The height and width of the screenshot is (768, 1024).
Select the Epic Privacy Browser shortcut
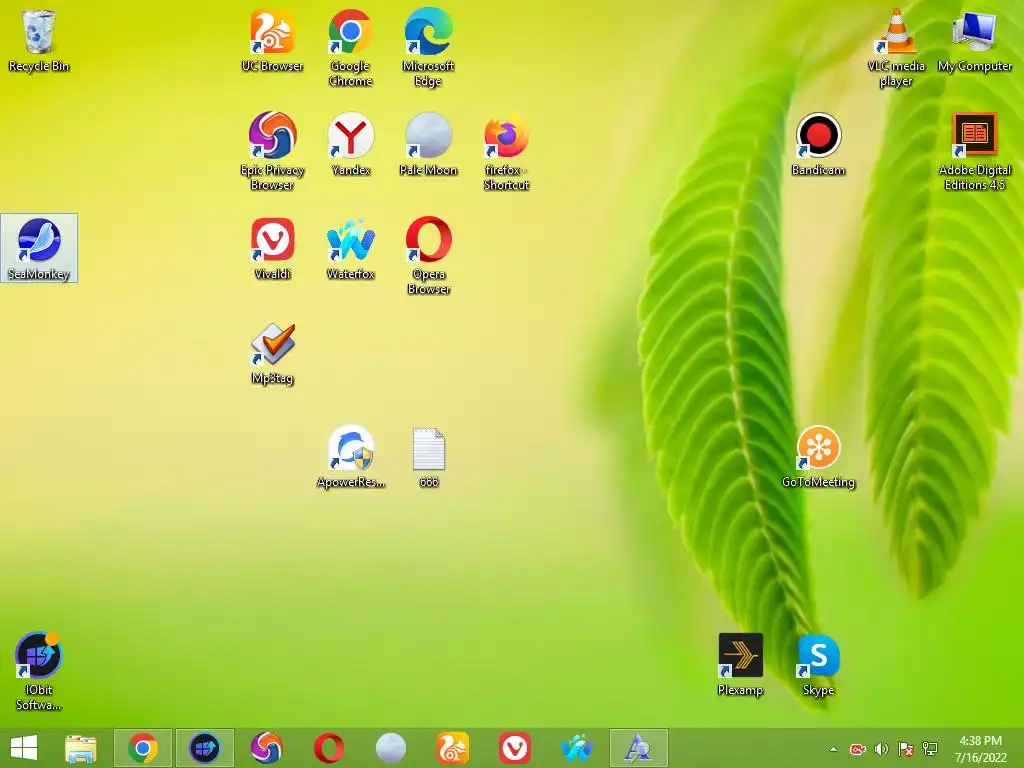pos(272,152)
